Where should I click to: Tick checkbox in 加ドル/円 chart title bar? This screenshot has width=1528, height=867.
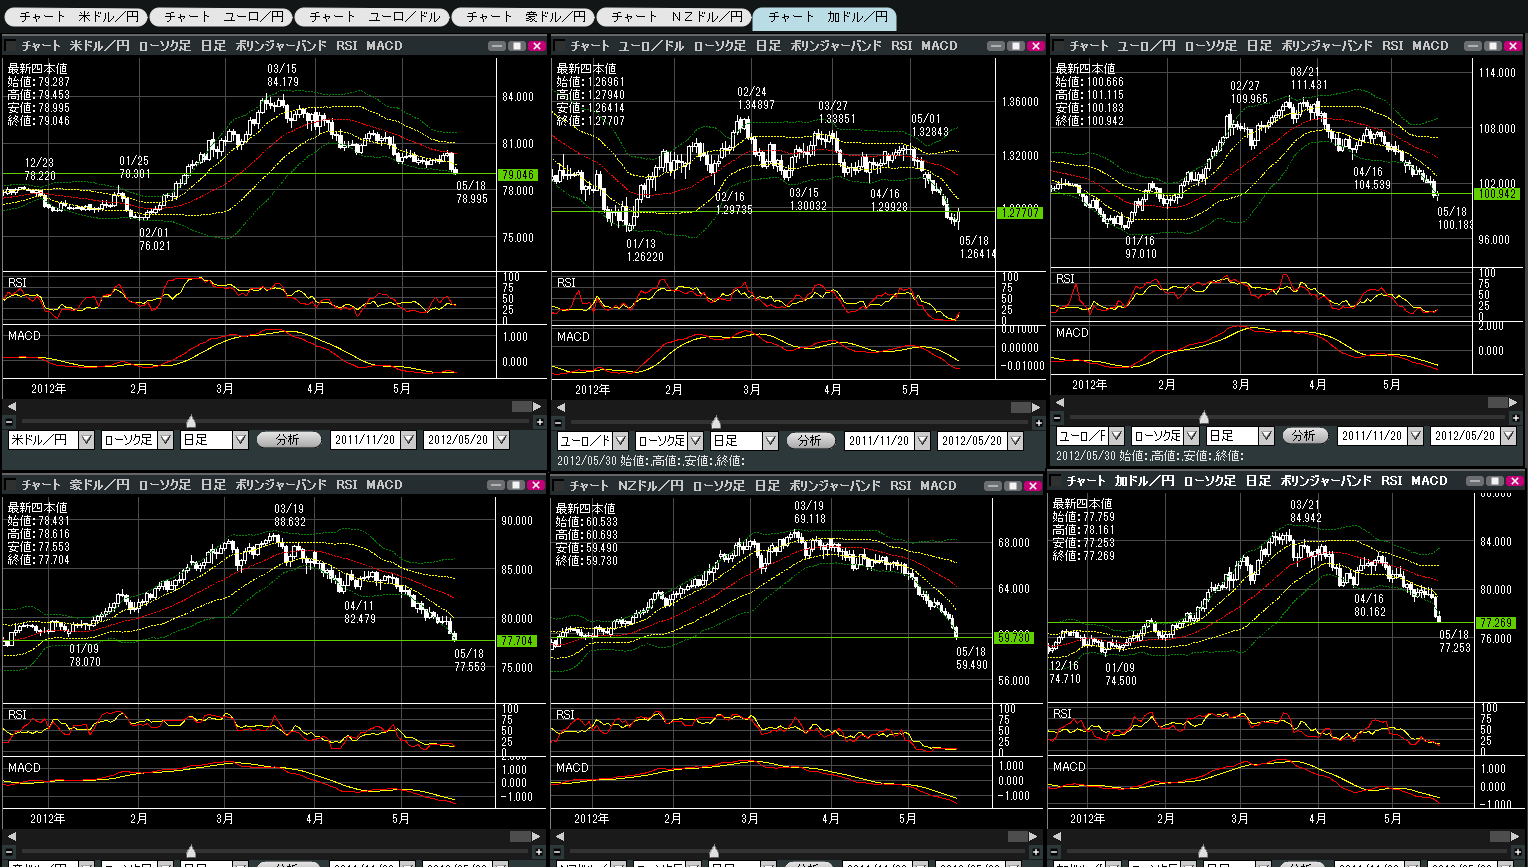click(x=1057, y=481)
